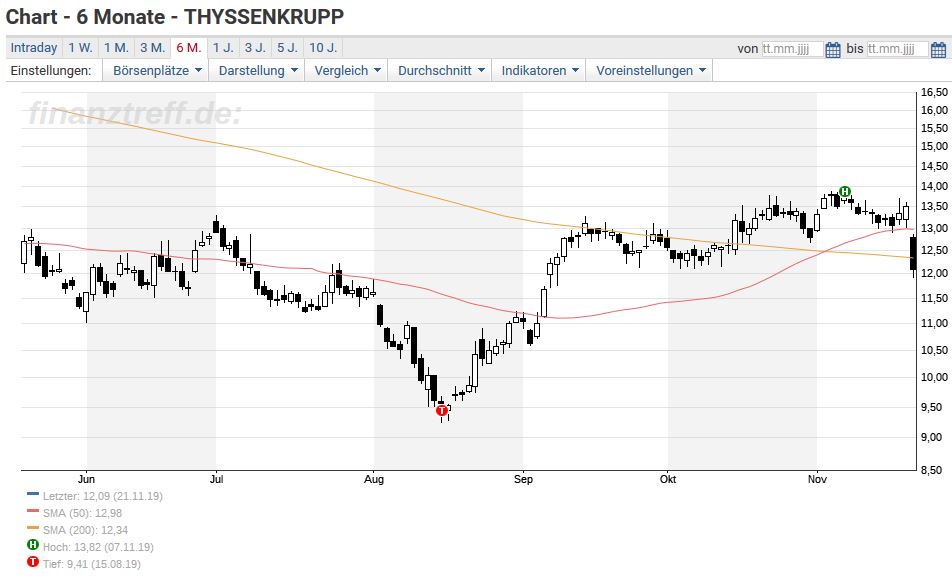952x579 pixels.
Task: Click the 'Sep' x-axis label
Action: click(x=523, y=479)
